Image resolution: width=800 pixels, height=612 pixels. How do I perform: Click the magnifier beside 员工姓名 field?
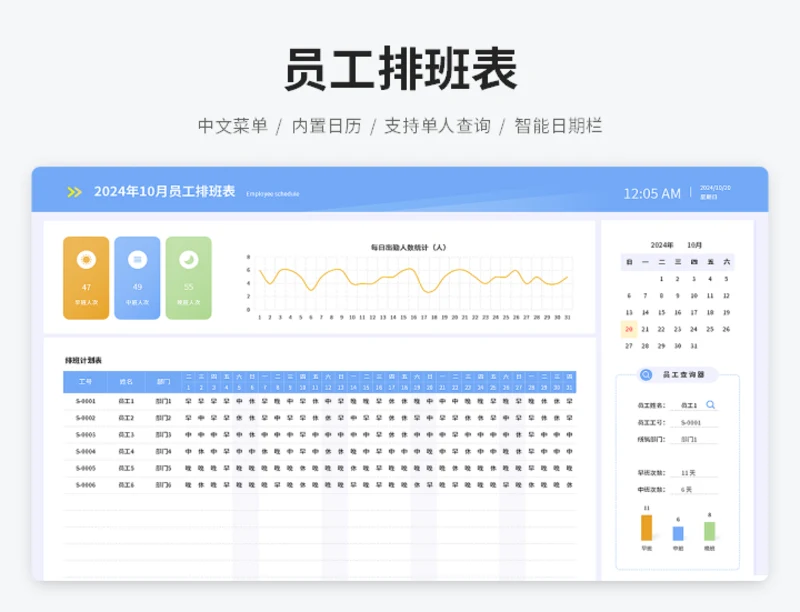tap(710, 405)
